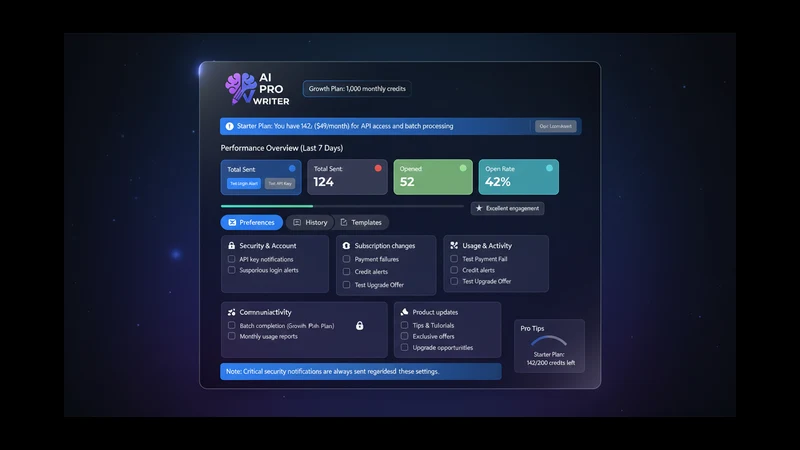The image size is (800, 450).
Task: Click the Product updates heading text
Action: click(435, 312)
